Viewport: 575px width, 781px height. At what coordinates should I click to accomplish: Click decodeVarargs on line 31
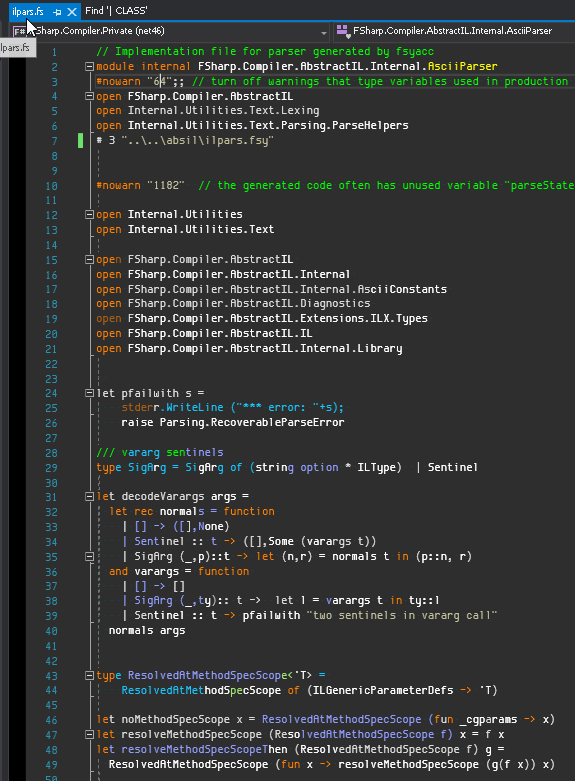(162, 497)
